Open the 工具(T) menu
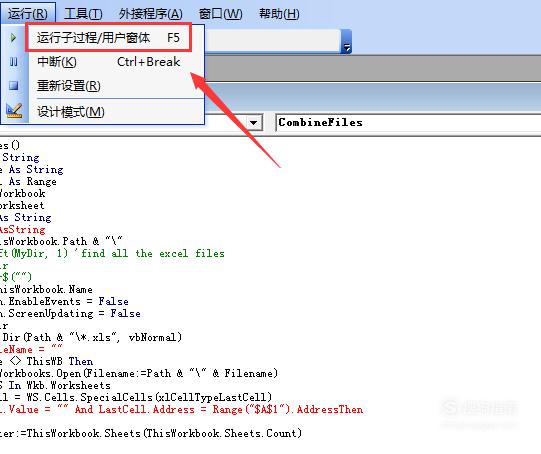Viewport: 541px width, 454px height. pos(83,14)
